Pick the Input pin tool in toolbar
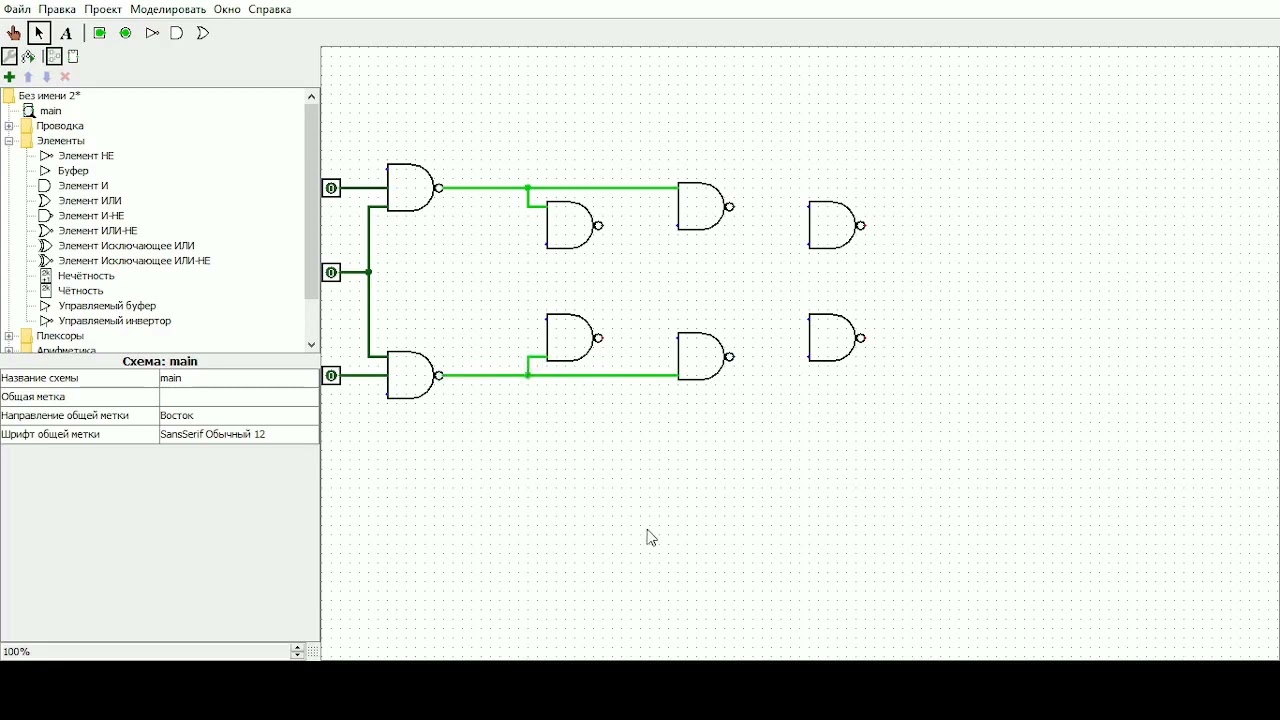This screenshot has width=1280, height=720. click(x=100, y=33)
